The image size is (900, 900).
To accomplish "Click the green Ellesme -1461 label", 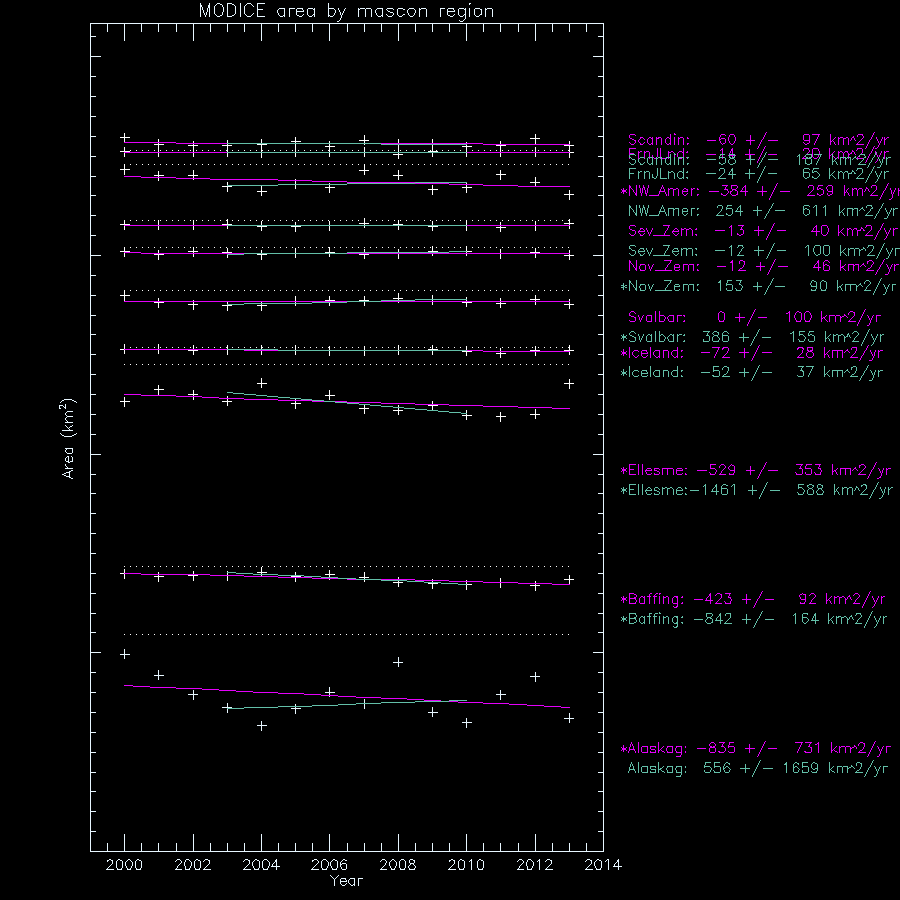I will point(756,490).
